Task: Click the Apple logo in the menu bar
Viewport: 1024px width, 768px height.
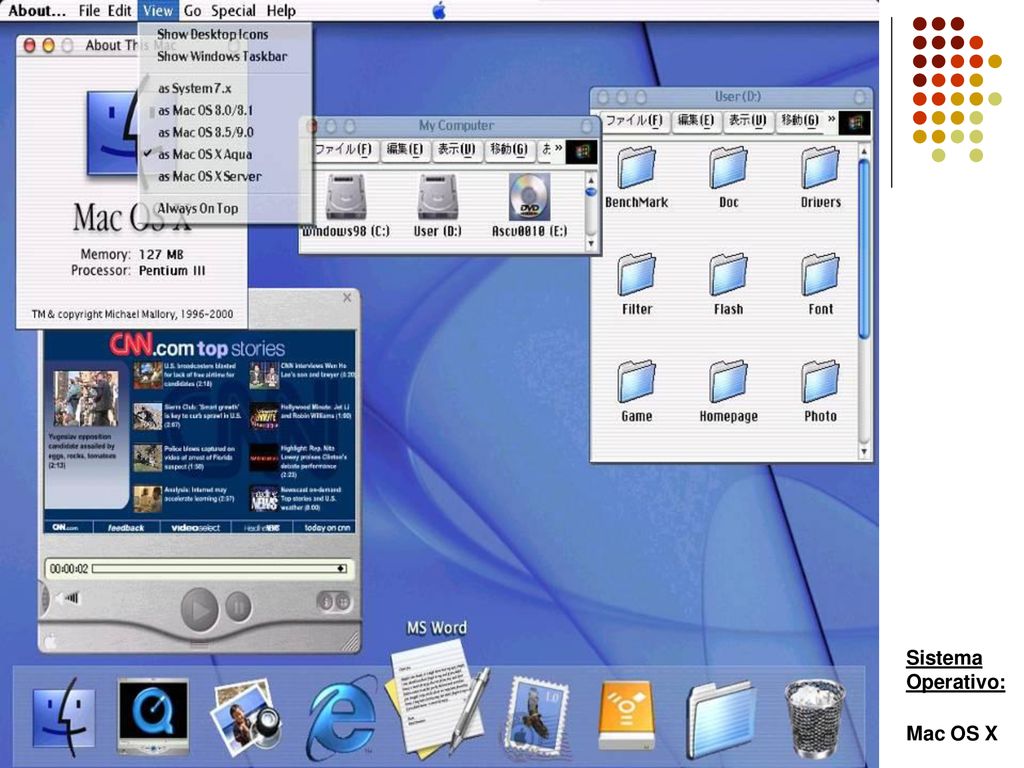Action: 440,10
